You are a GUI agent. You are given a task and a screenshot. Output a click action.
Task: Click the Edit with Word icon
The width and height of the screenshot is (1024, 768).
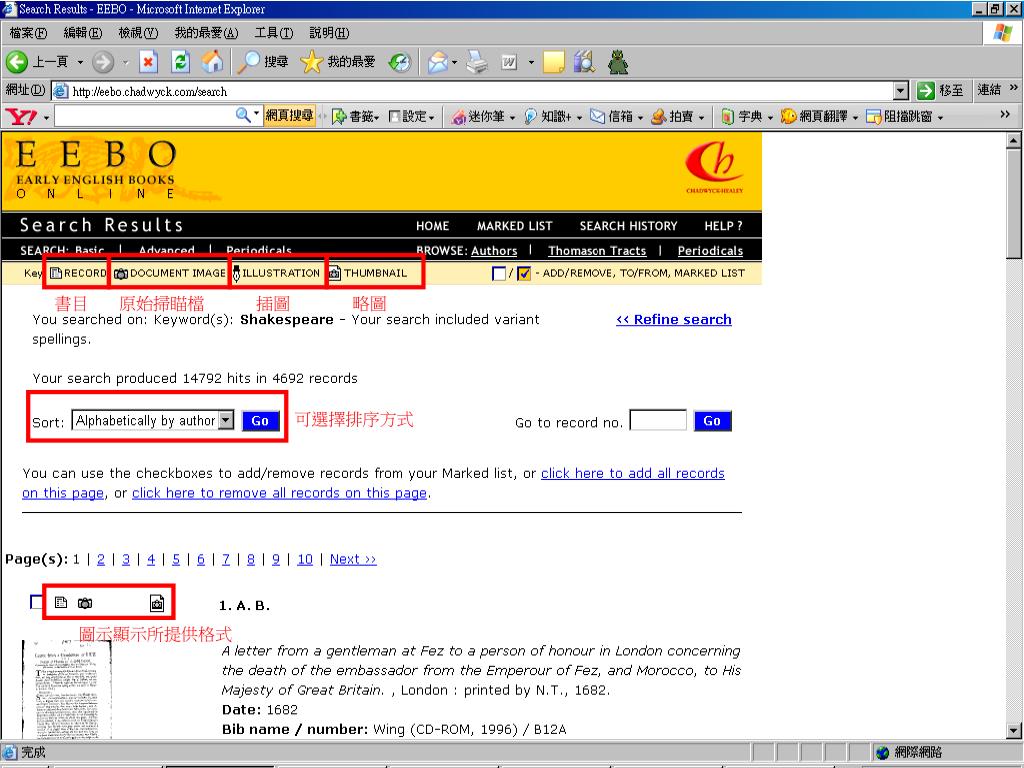[509, 62]
